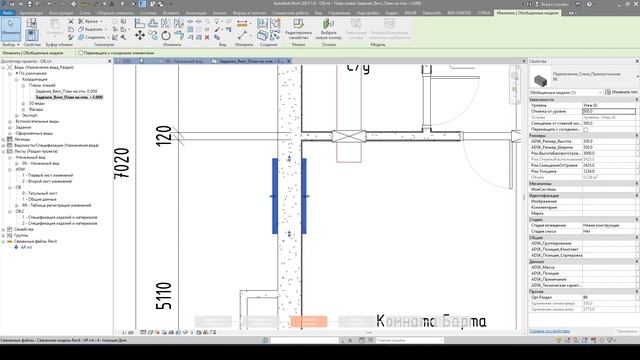The image size is (640, 360).
Task: Click the 'Отметка от уровня' value field
Action: 609,111
